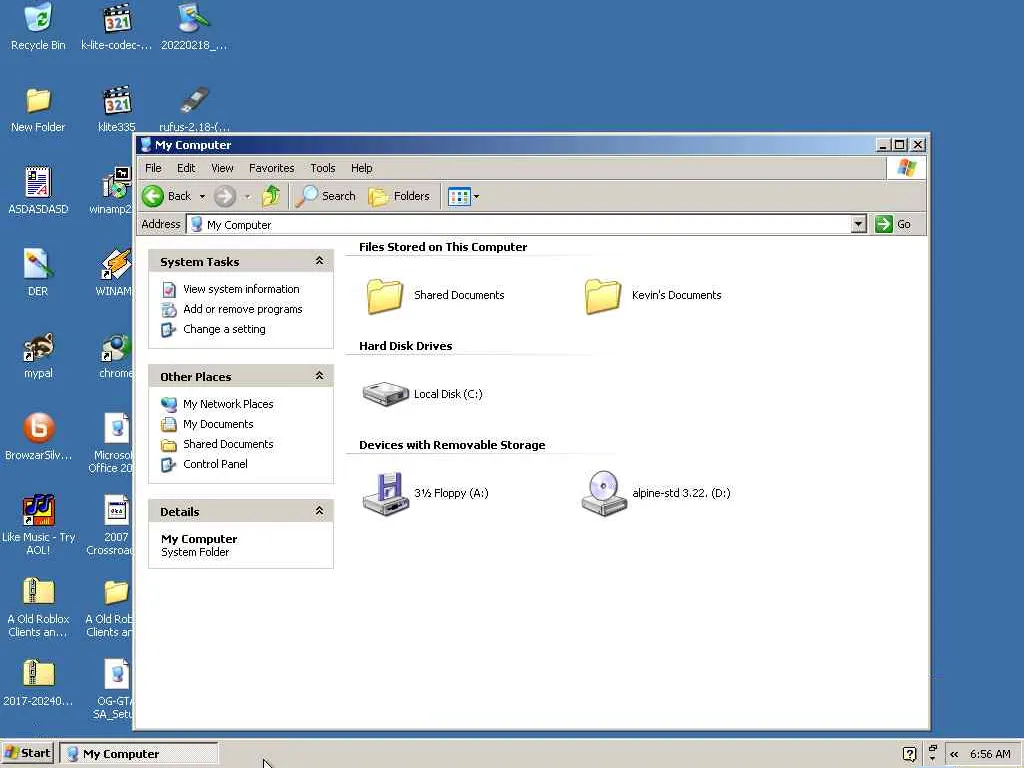This screenshot has height=768, width=1024.
Task: Go up one folder level
Action: pyautogui.click(x=271, y=196)
